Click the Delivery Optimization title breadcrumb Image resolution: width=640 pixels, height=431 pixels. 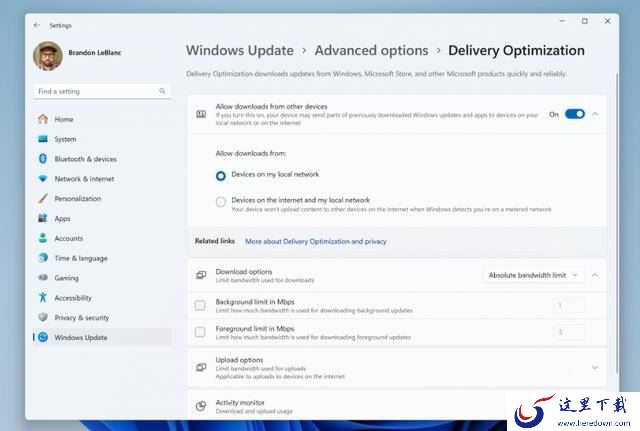[x=516, y=50]
